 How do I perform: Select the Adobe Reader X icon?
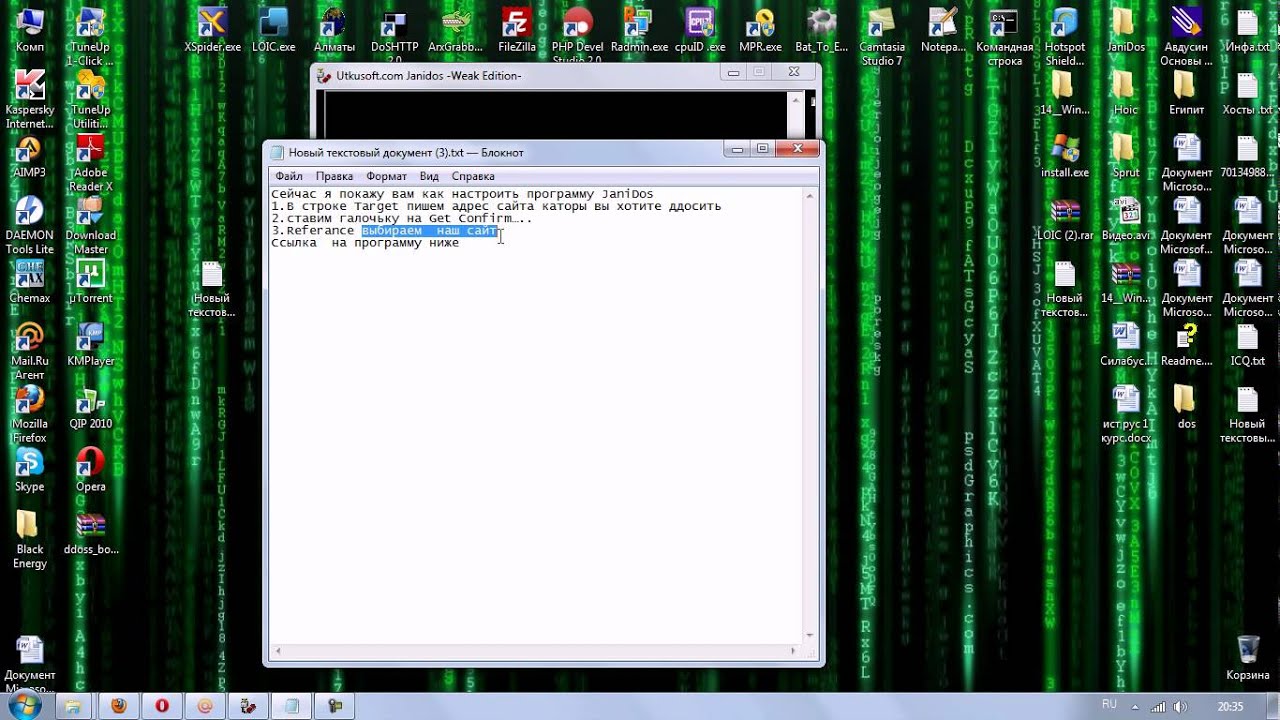[x=90, y=162]
